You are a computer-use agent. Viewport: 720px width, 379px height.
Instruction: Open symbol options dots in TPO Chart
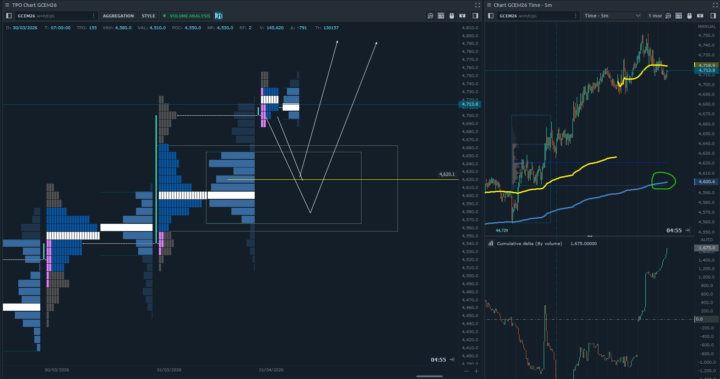[x=94, y=16]
